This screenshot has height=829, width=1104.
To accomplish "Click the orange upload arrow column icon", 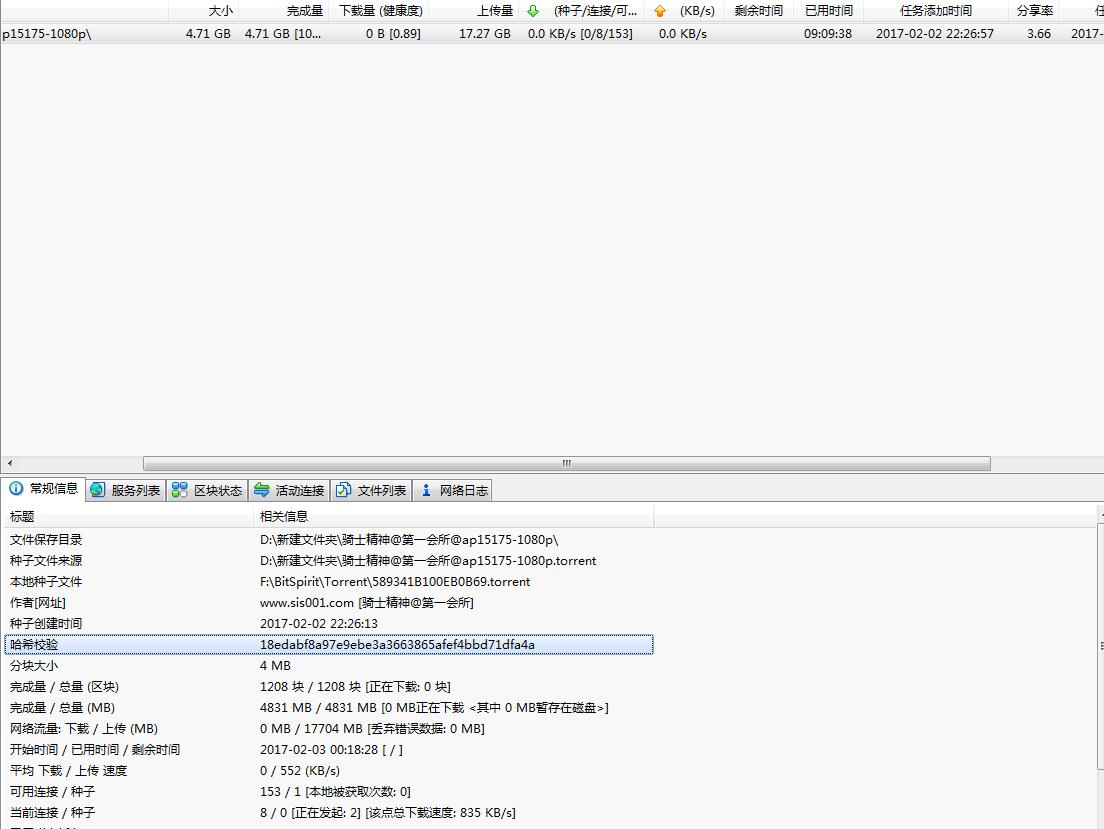I will 659,11.
